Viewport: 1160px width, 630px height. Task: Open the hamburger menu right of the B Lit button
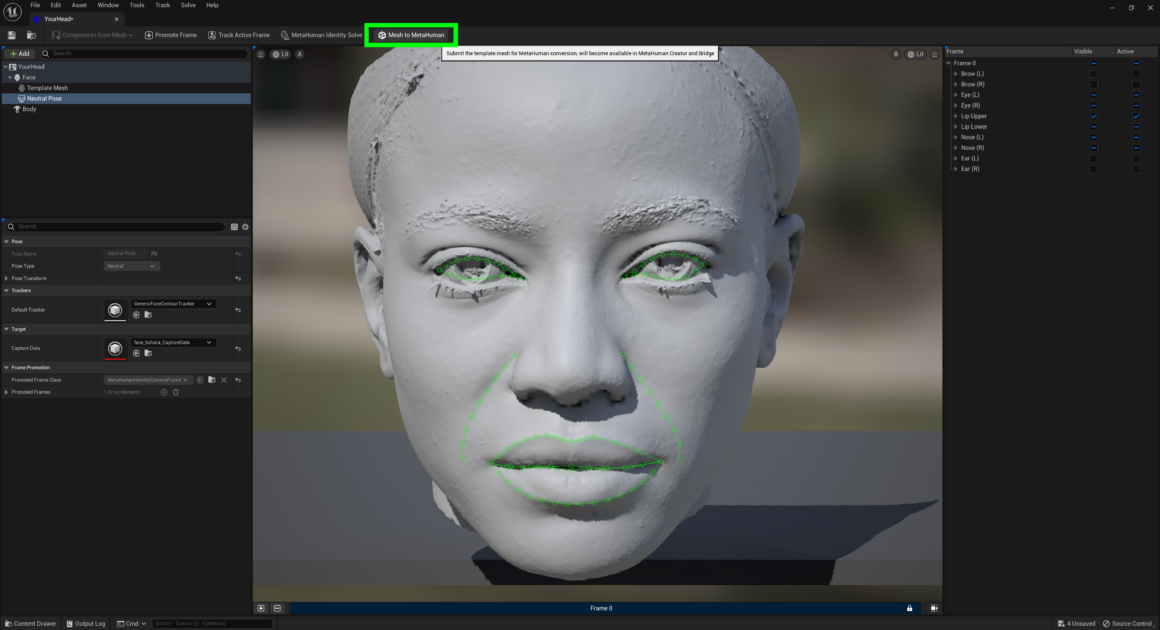[x=934, y=54]
